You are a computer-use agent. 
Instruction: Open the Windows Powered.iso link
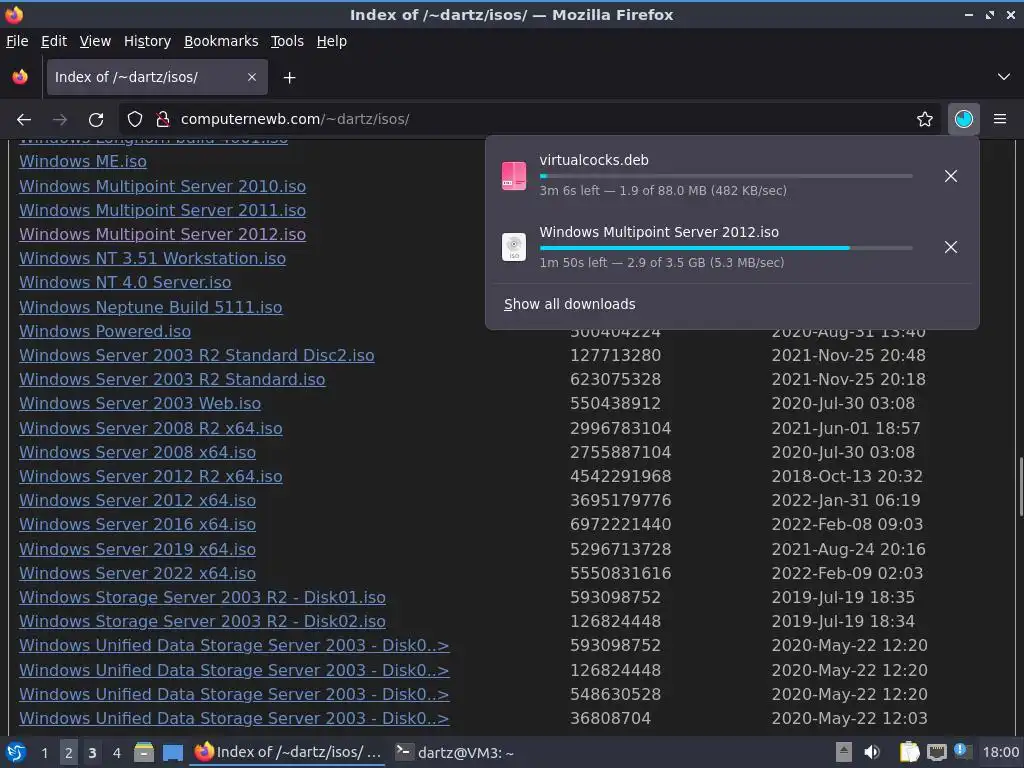point(105,331)
